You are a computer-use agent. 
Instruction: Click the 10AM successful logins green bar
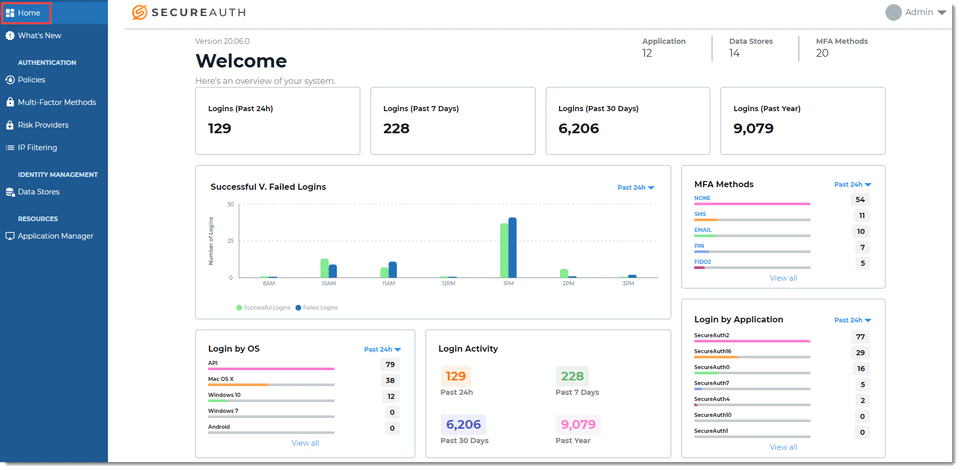pyautogui.click(x=324, y=269)
